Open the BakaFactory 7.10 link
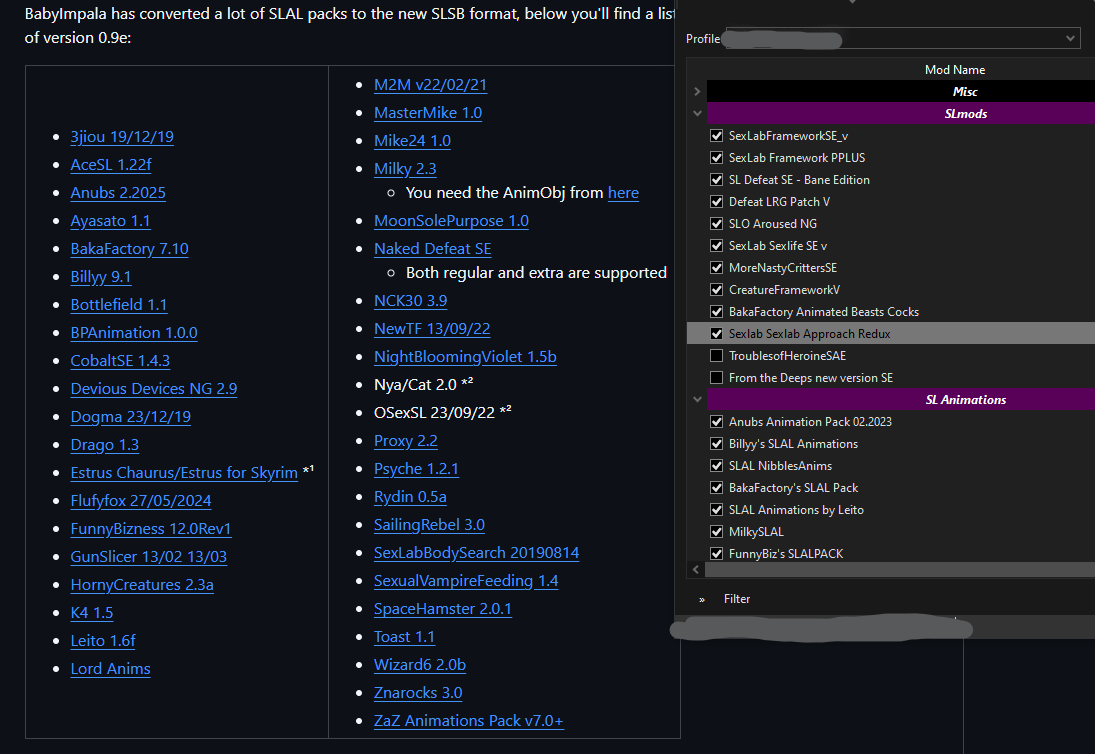 pos(129,249)
